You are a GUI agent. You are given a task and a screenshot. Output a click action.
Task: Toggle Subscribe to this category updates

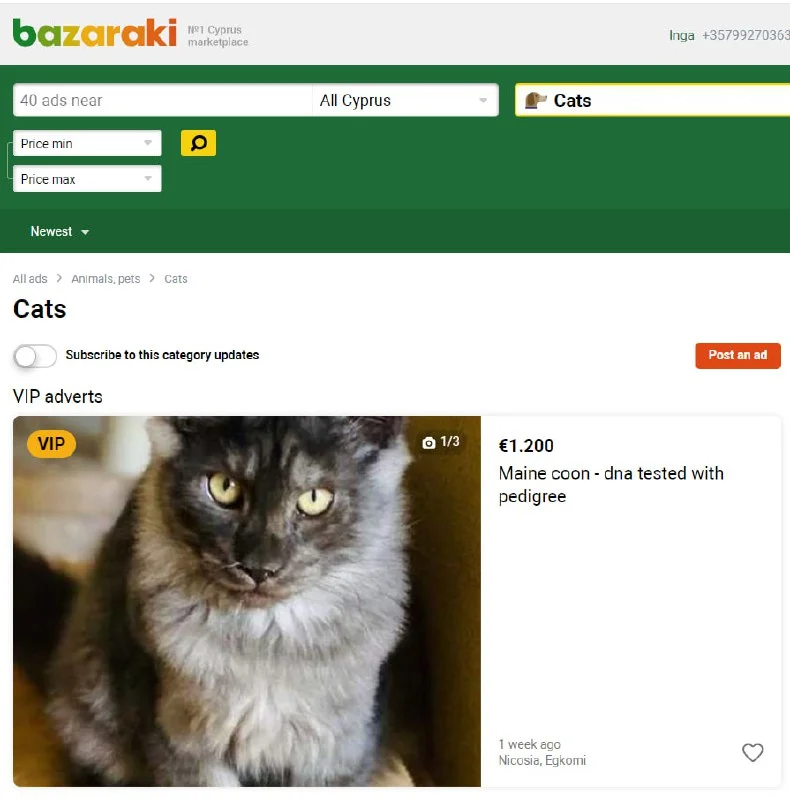pos(35,356)
